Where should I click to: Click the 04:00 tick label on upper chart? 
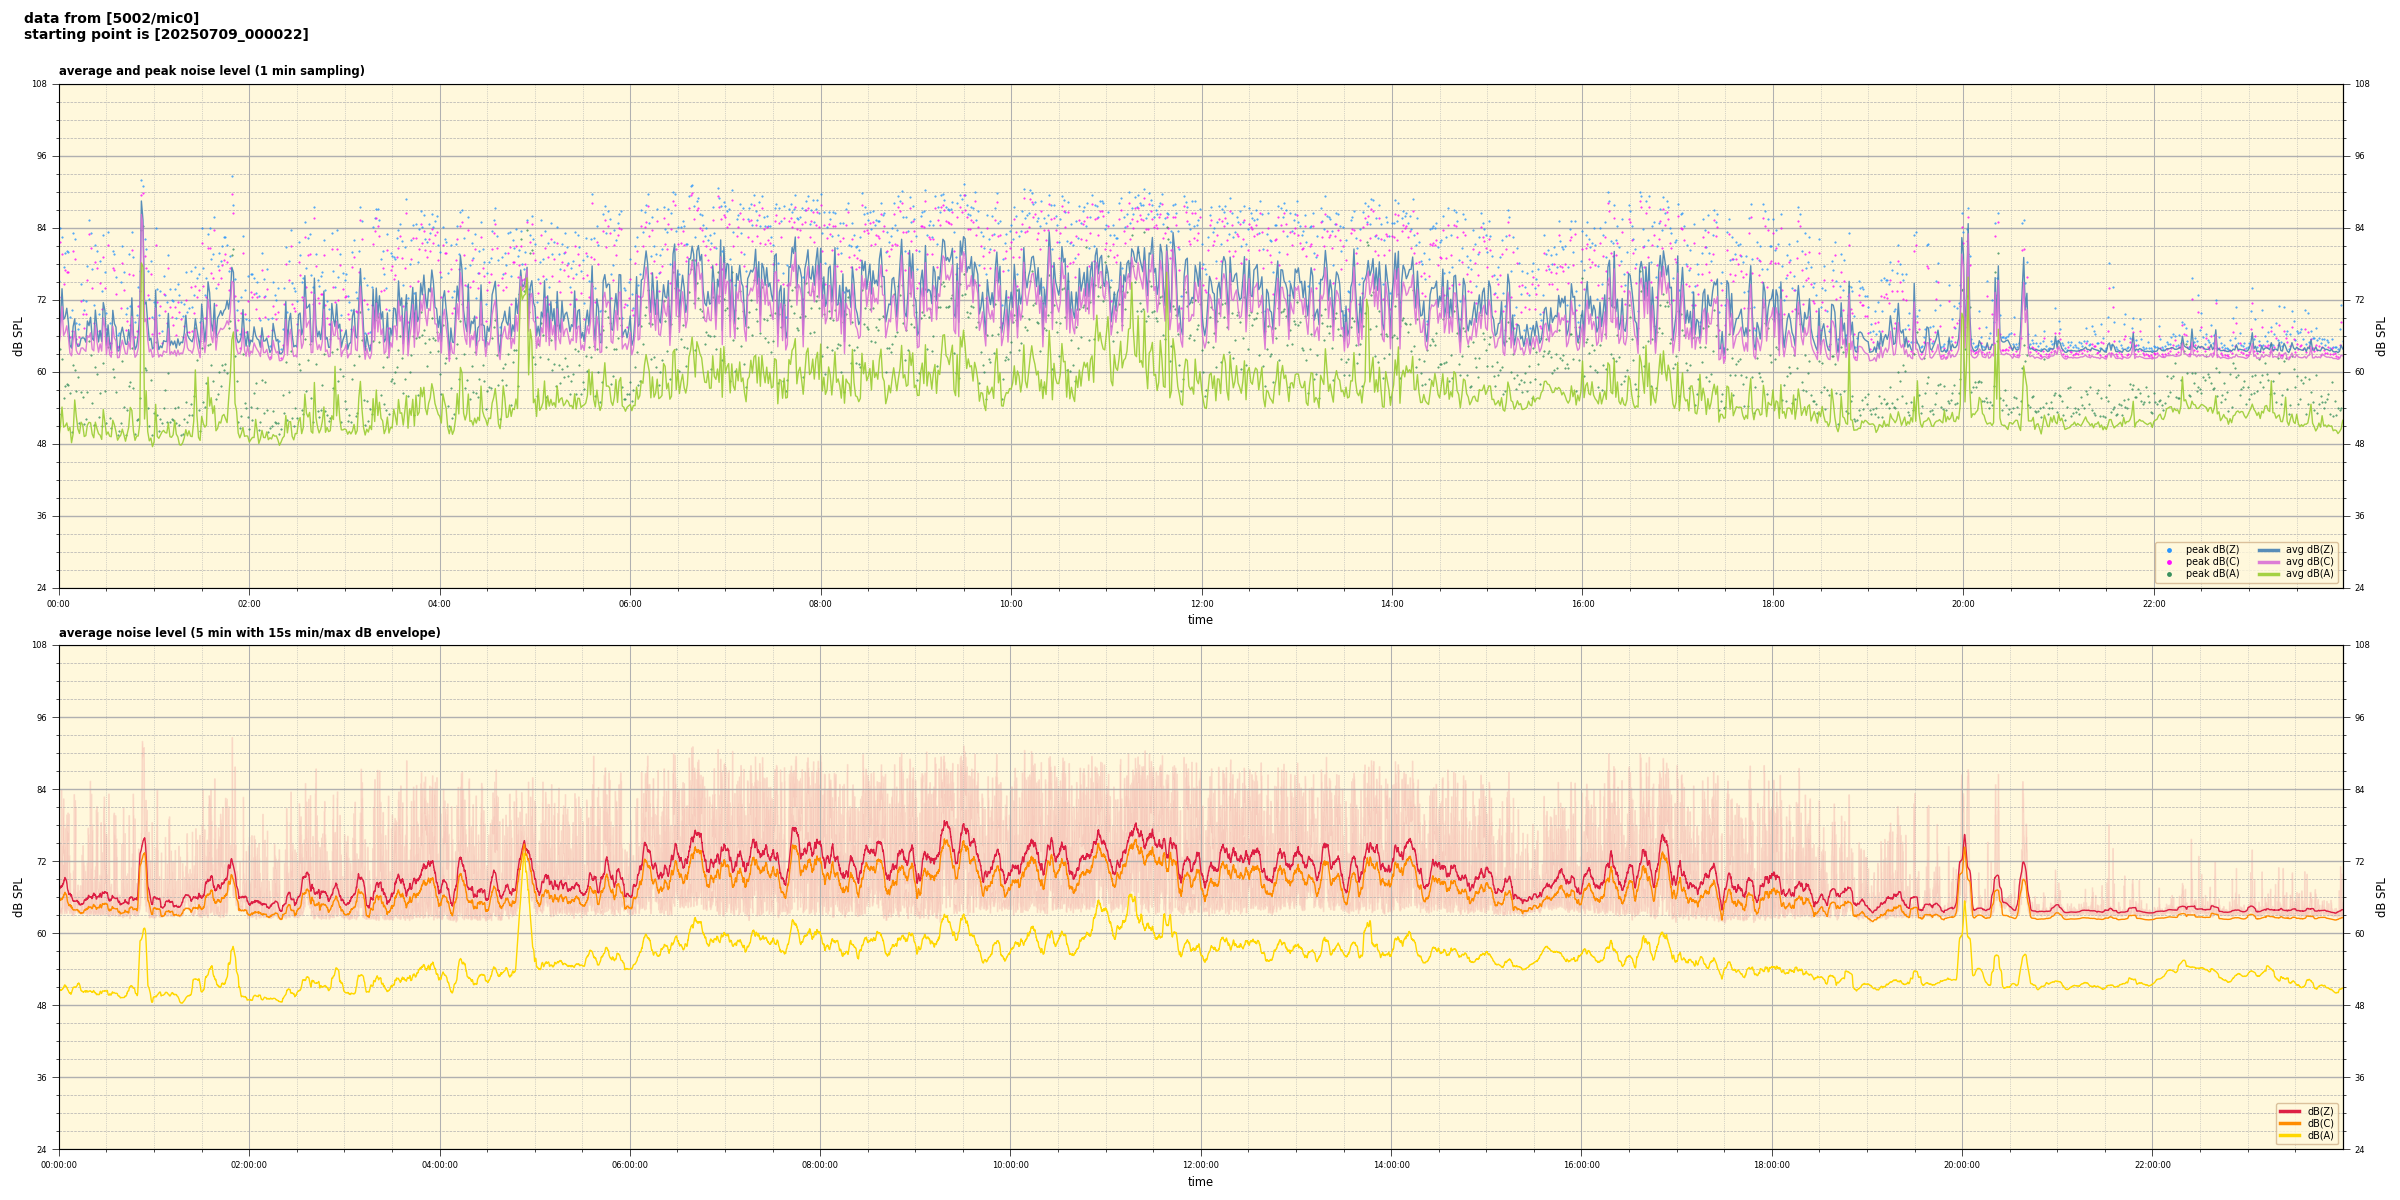(x=440, y=604)
